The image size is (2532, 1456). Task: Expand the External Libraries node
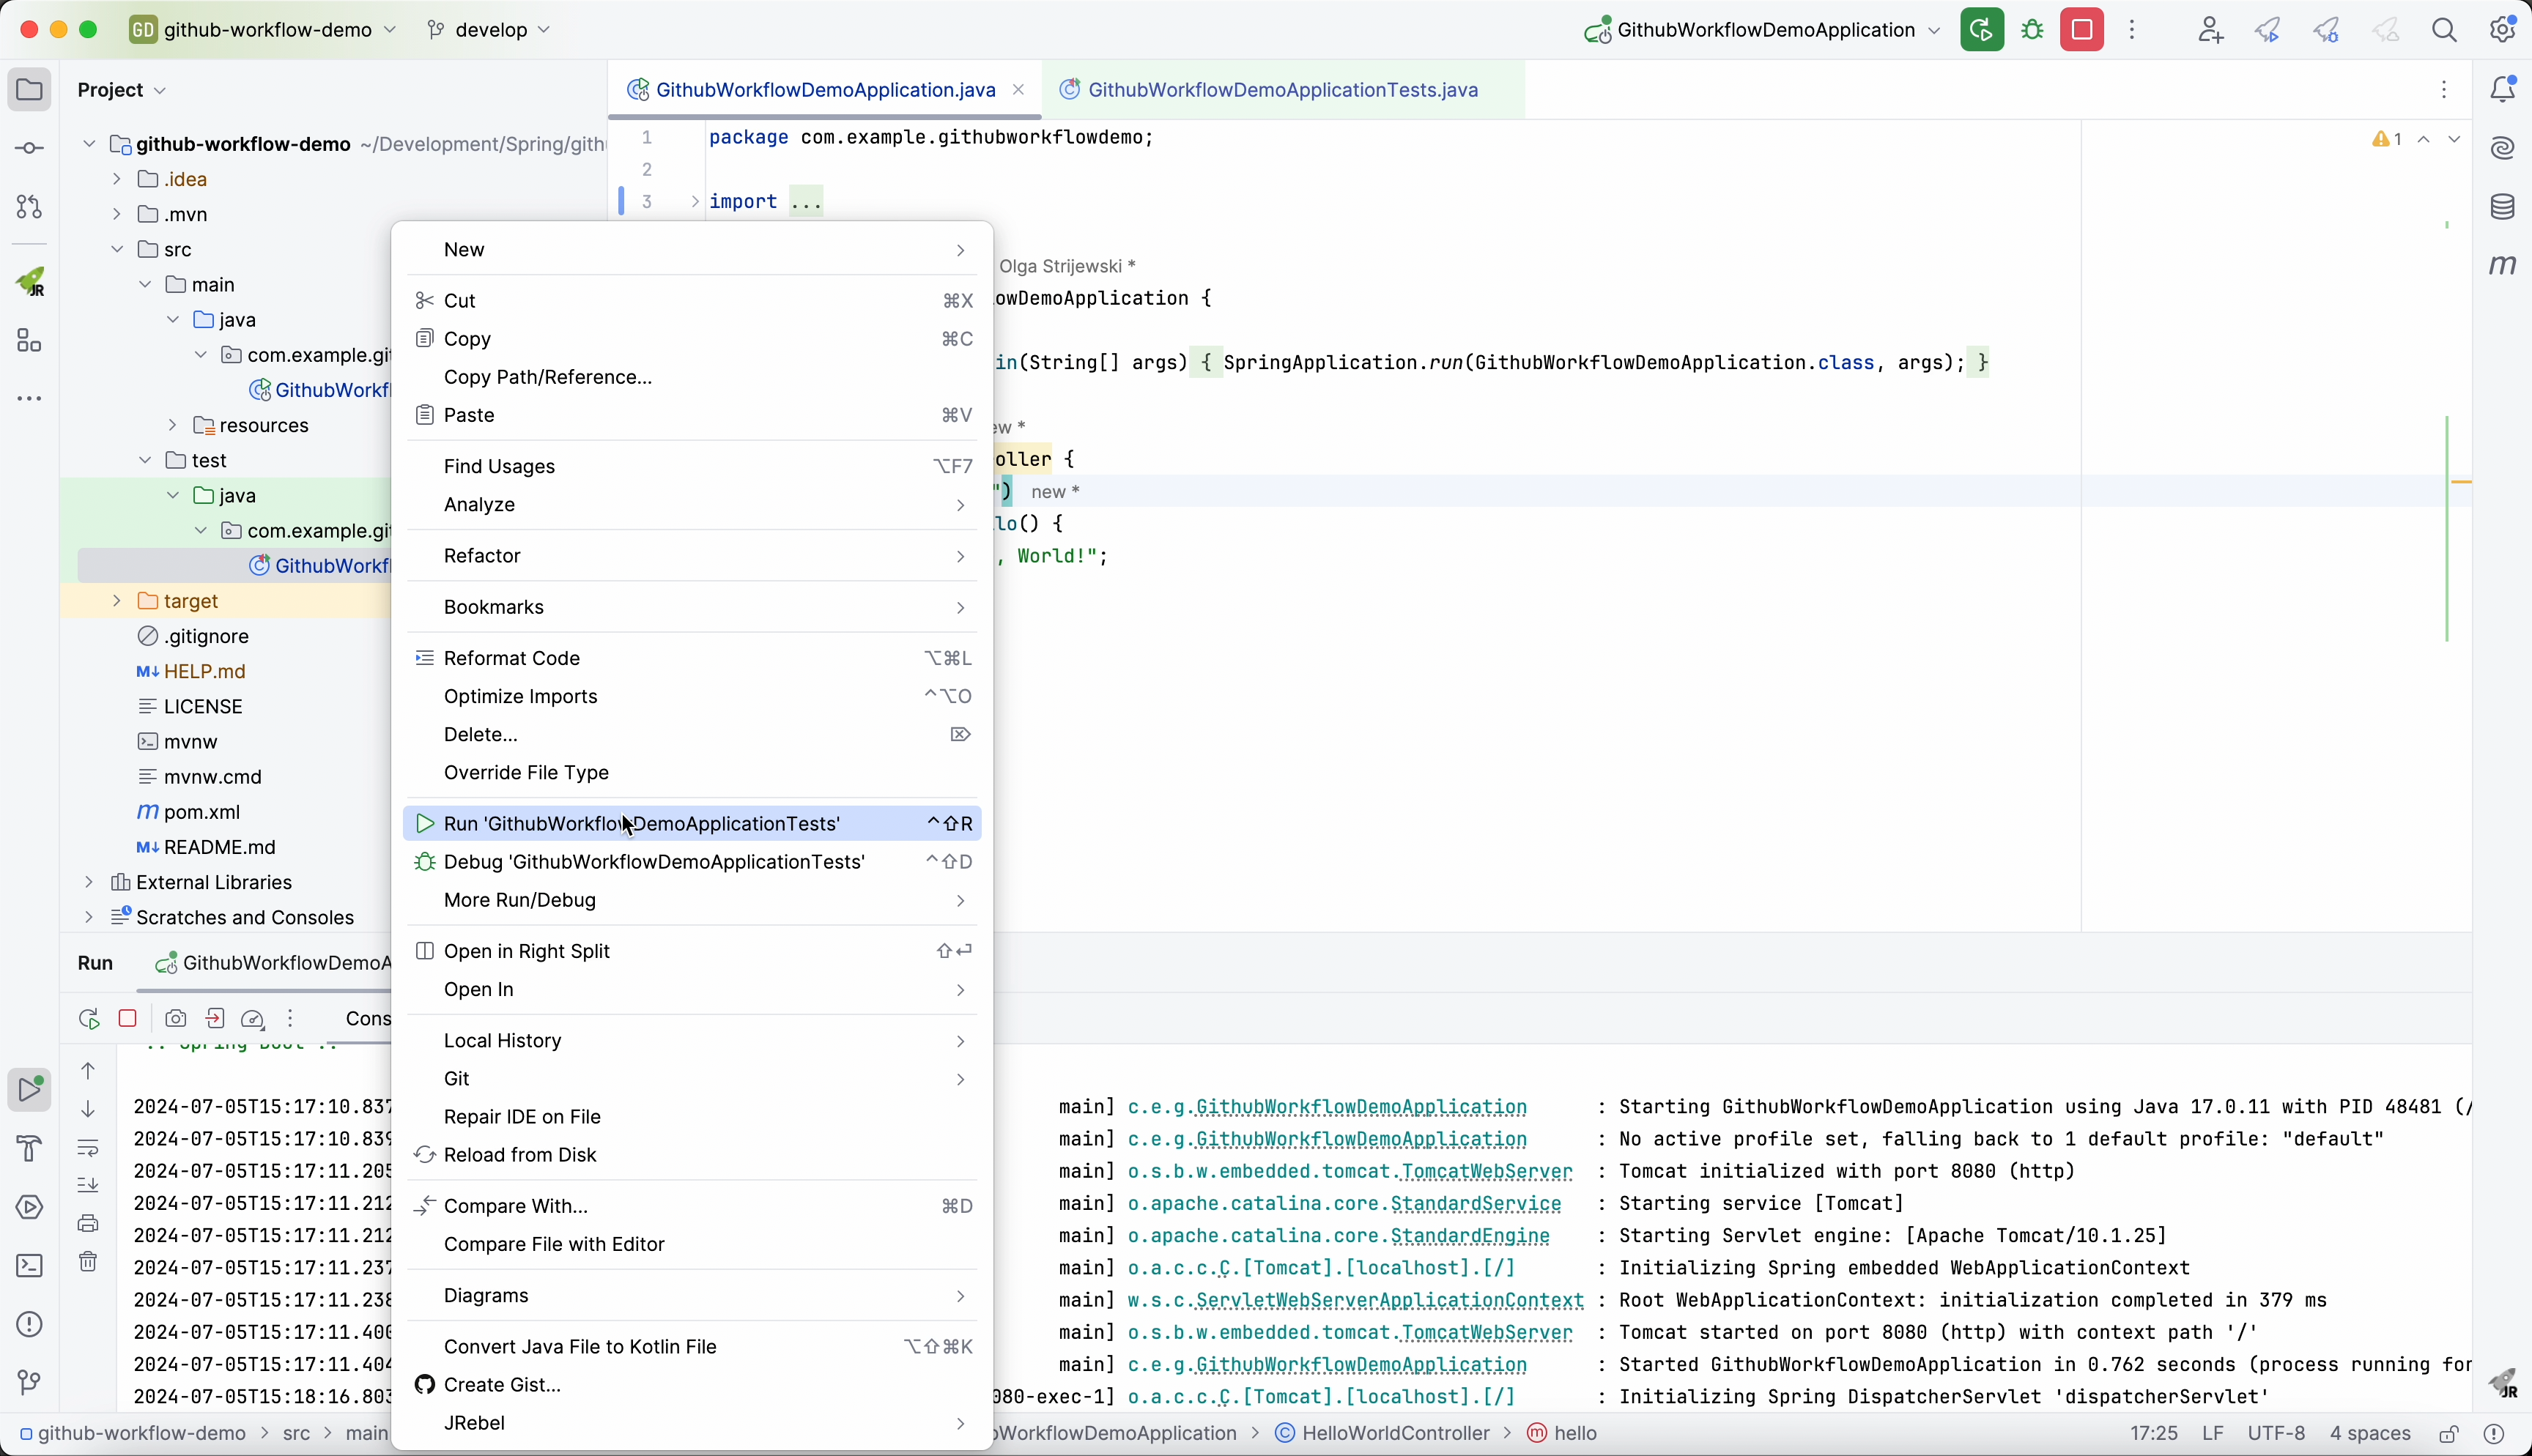tap(89, 882)
